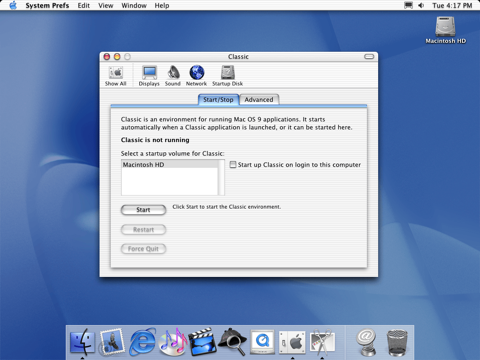Open Sherlock from the Dock
Viewport: 480px width, 360px height.
click(232, 342)
